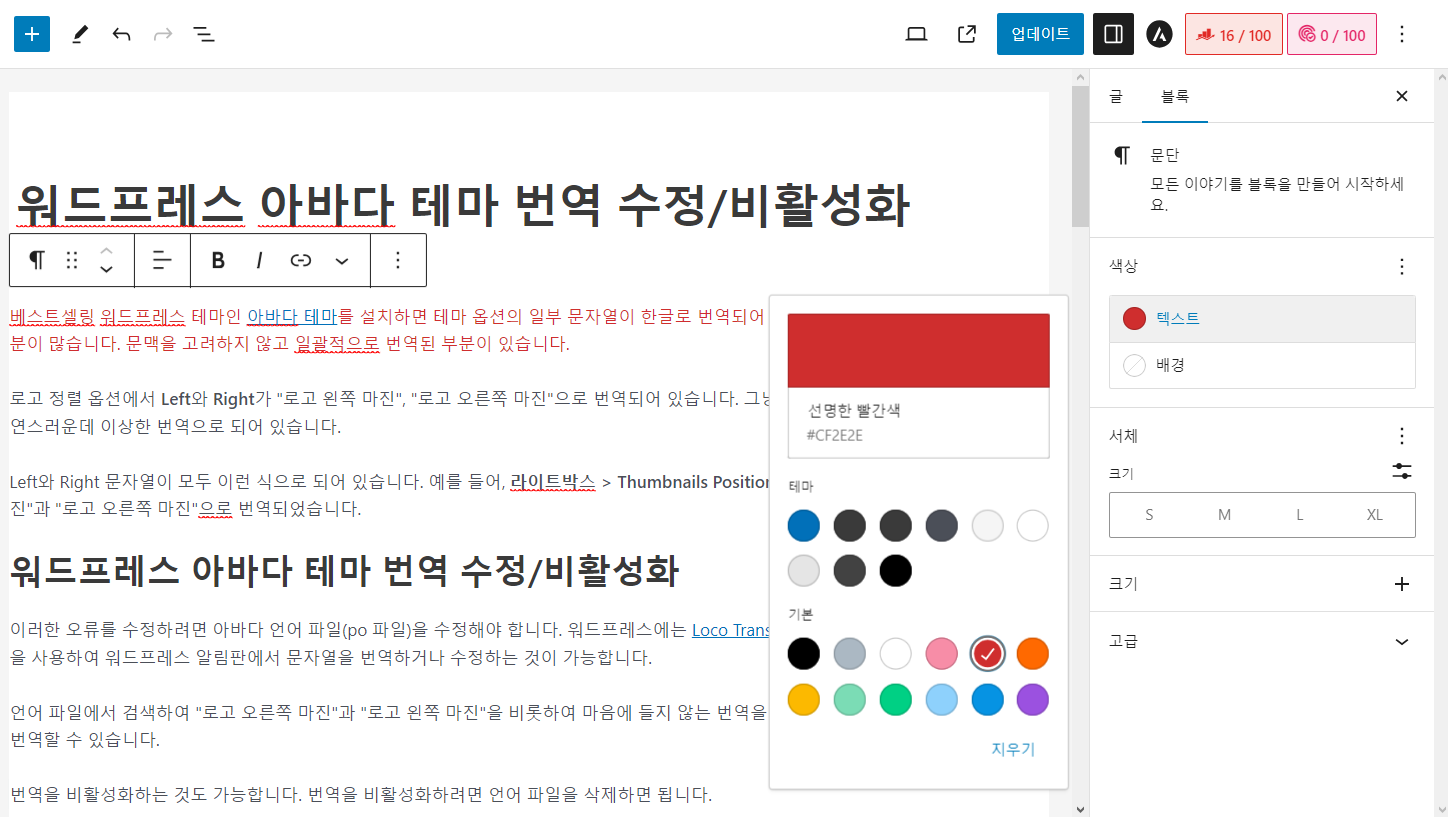The height and width of the screenshot is (817, 1448).
Task: Open the top bar options menu
Action: point(1402,34)
